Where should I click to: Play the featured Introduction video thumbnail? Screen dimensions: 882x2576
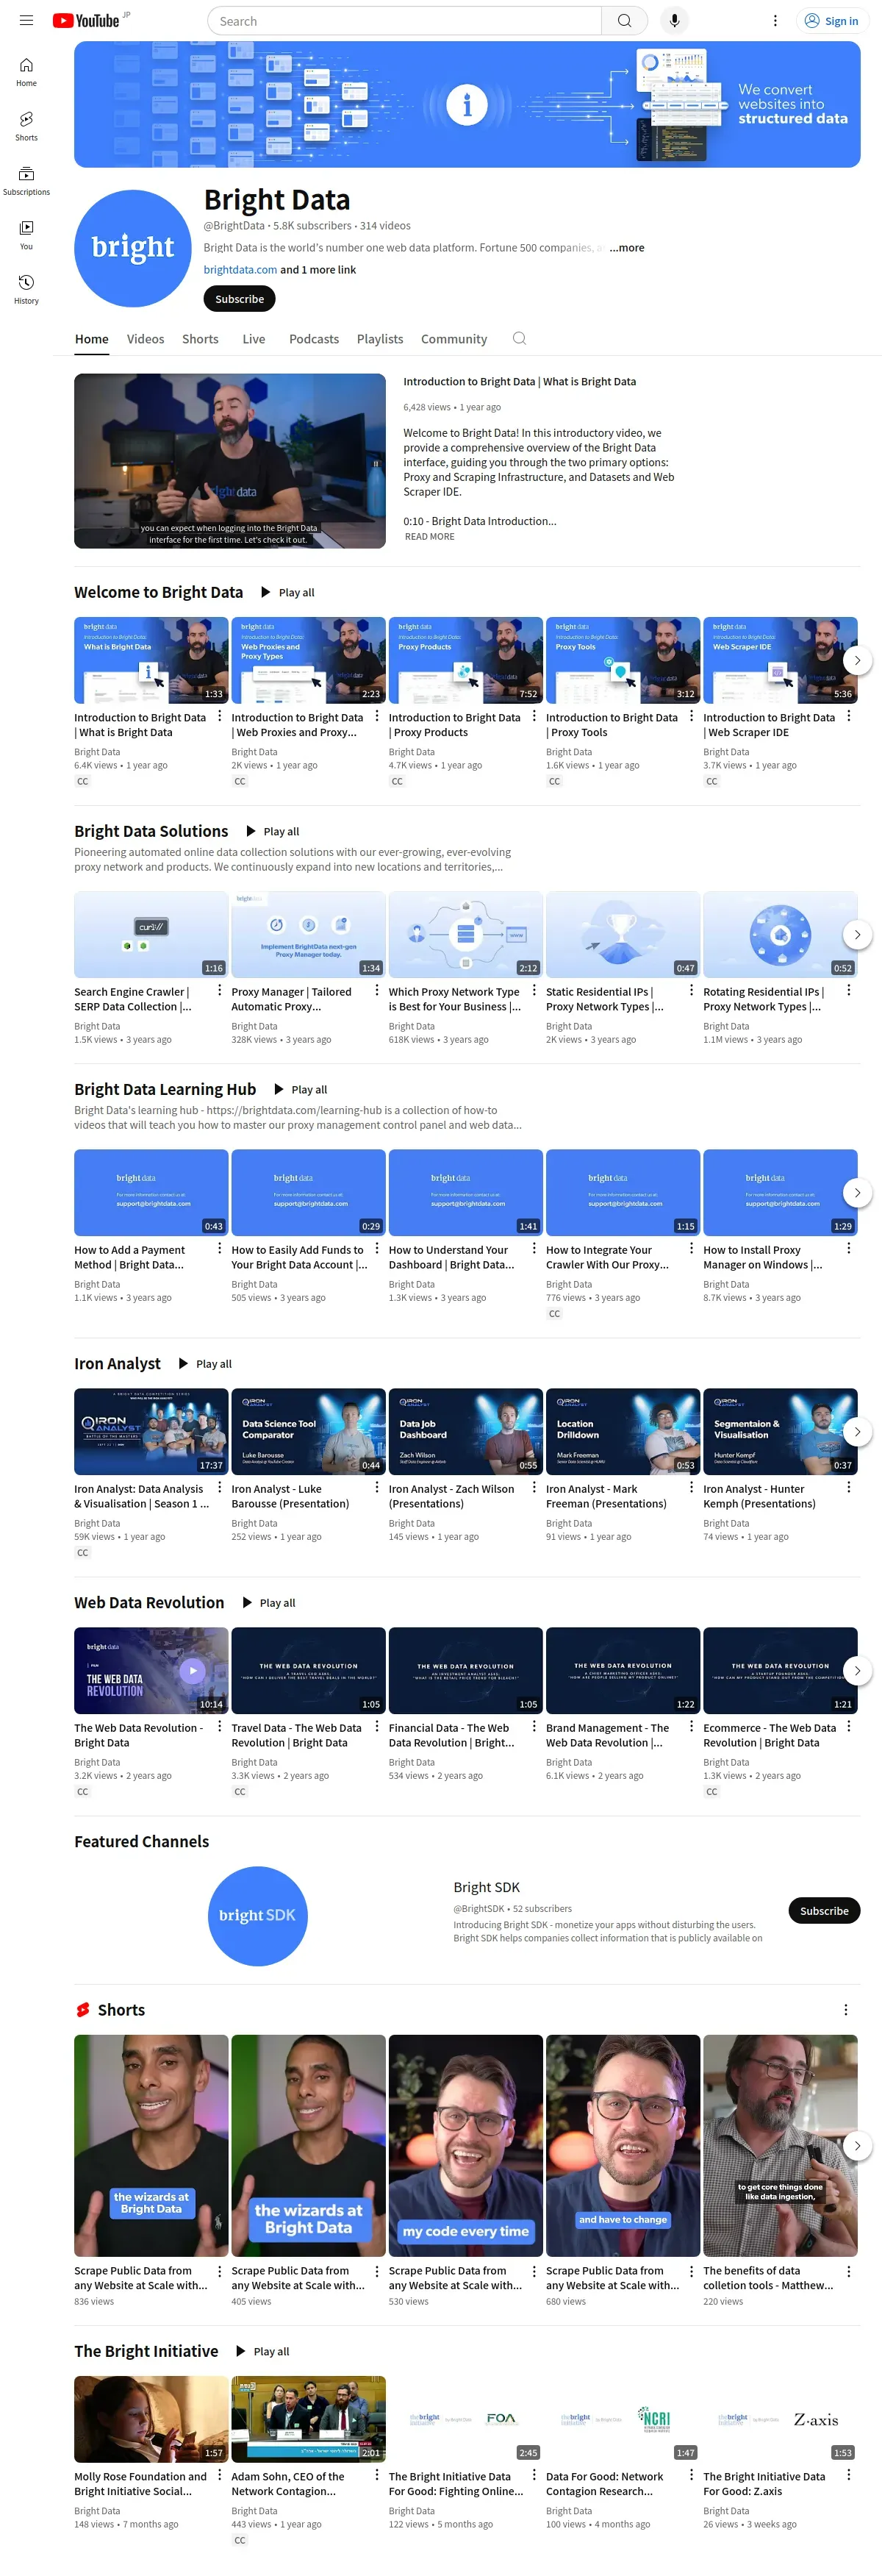click(x=230, y=461)
